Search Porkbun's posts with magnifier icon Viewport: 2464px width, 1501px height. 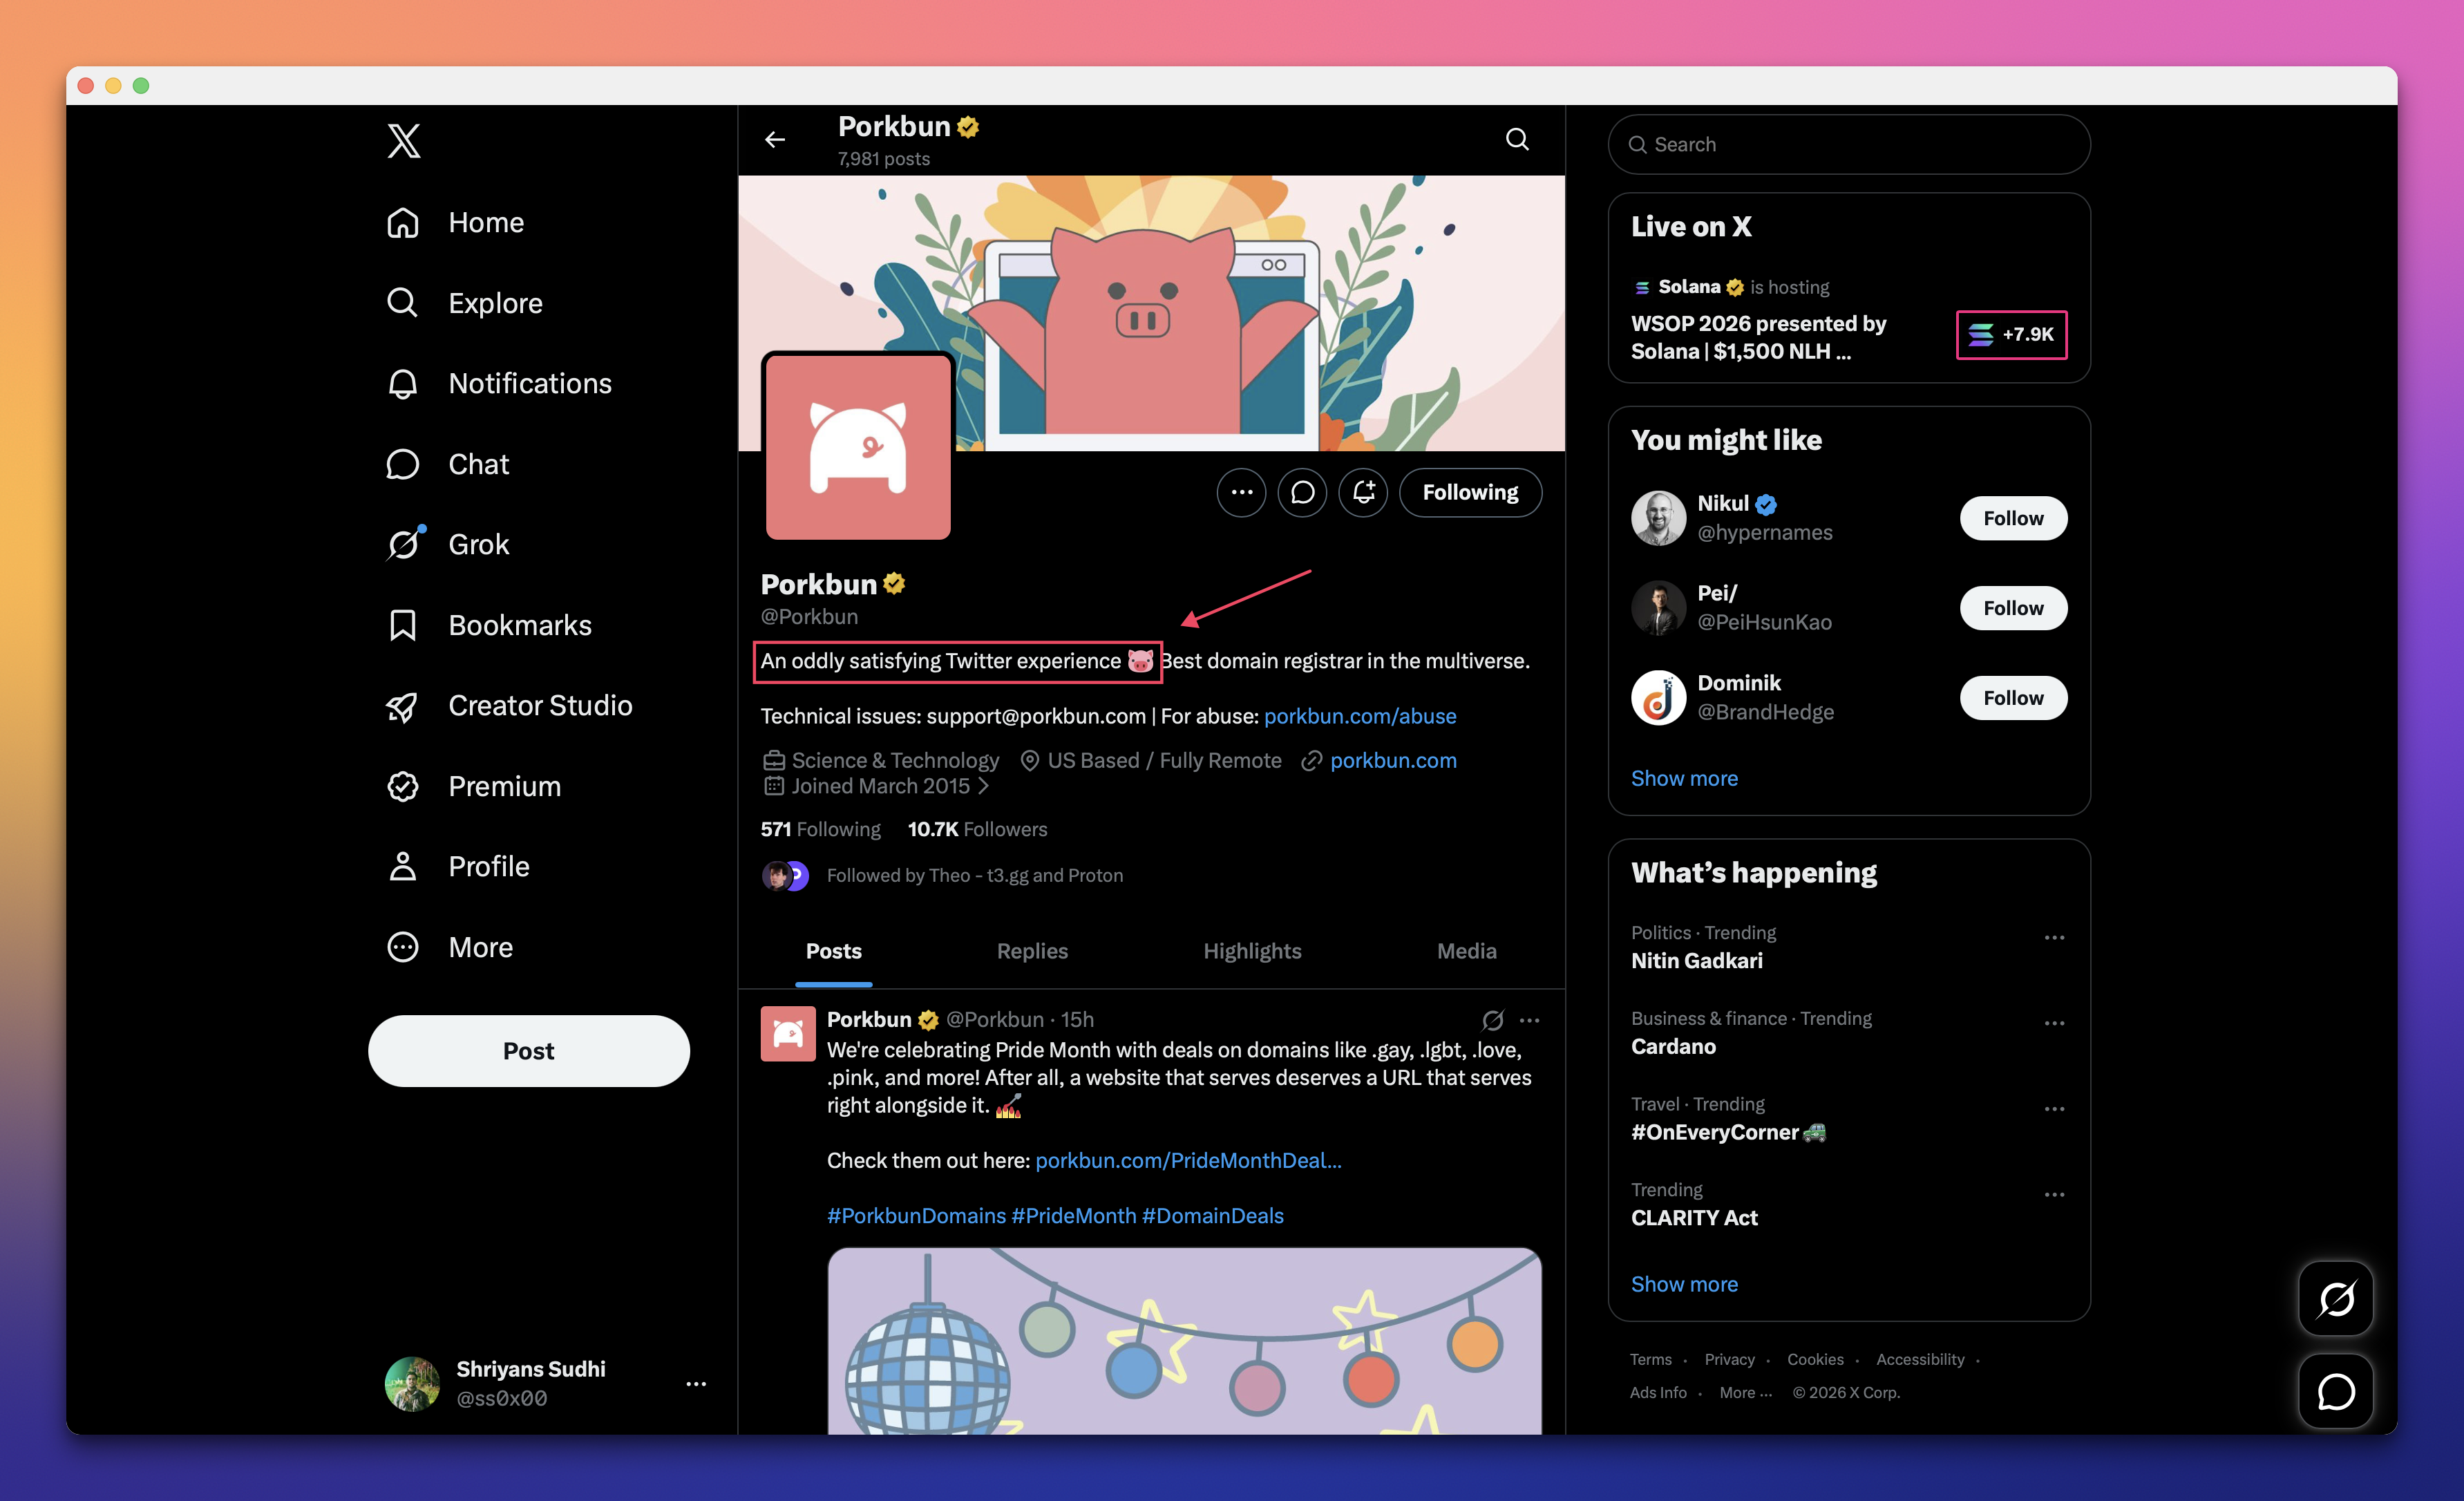coord(1517,139)
